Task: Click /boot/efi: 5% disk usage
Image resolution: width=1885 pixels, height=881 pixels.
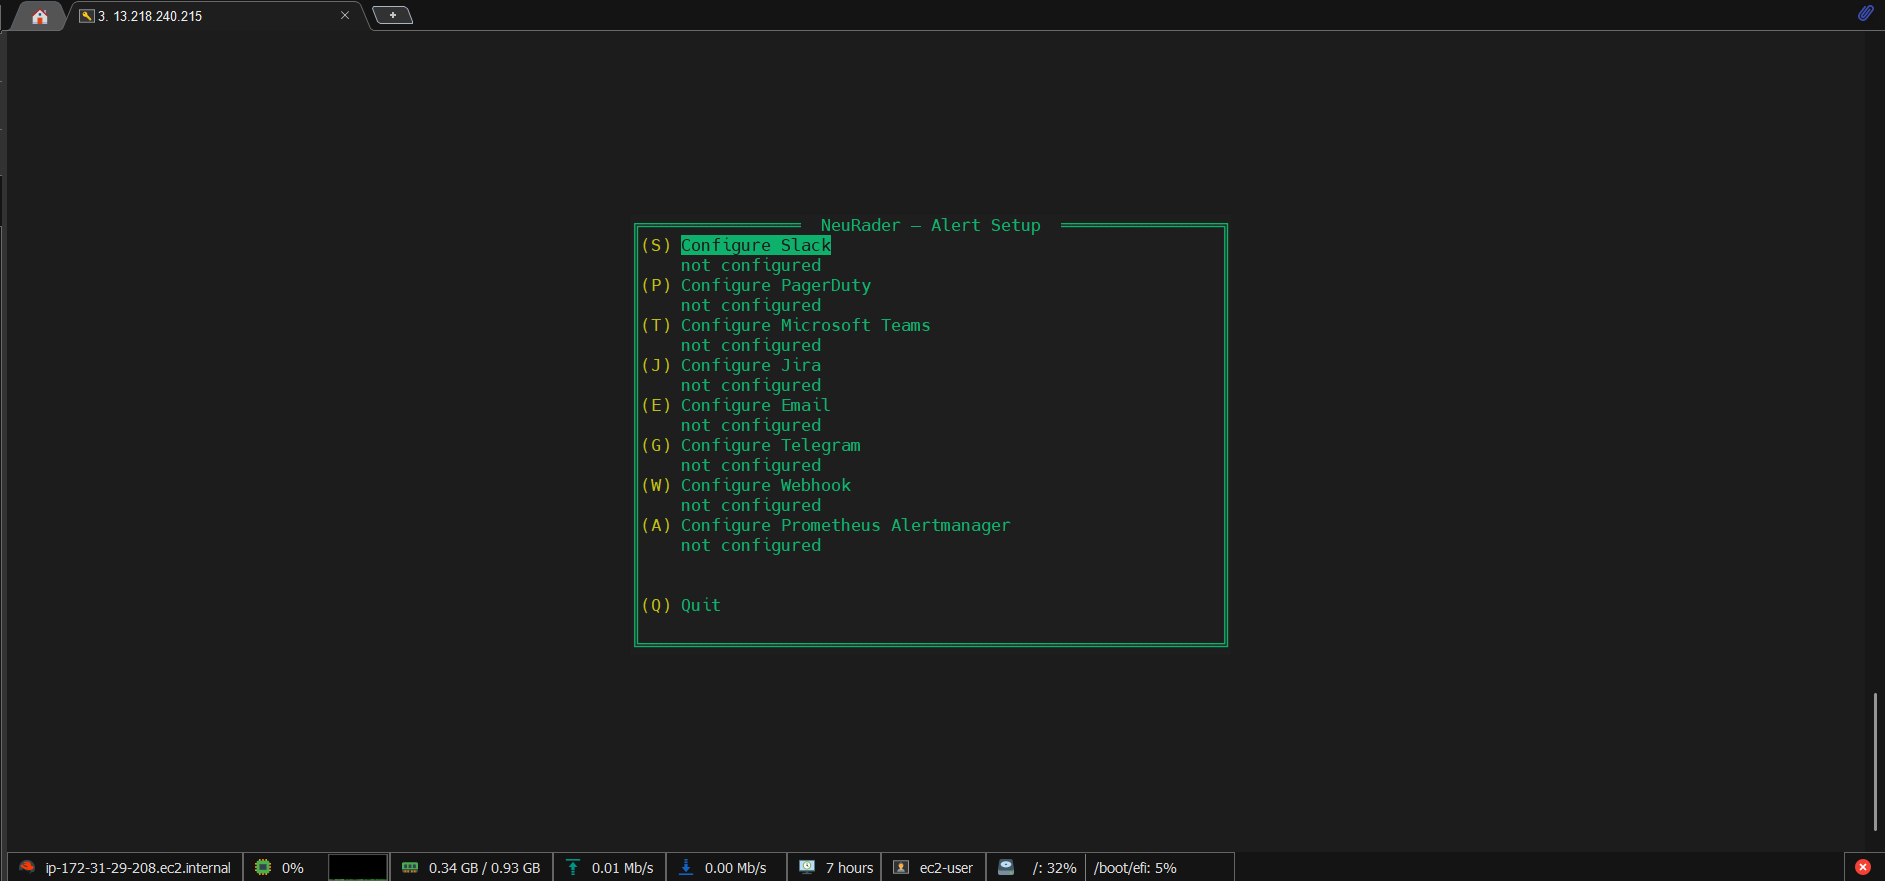Action: 1135,868
